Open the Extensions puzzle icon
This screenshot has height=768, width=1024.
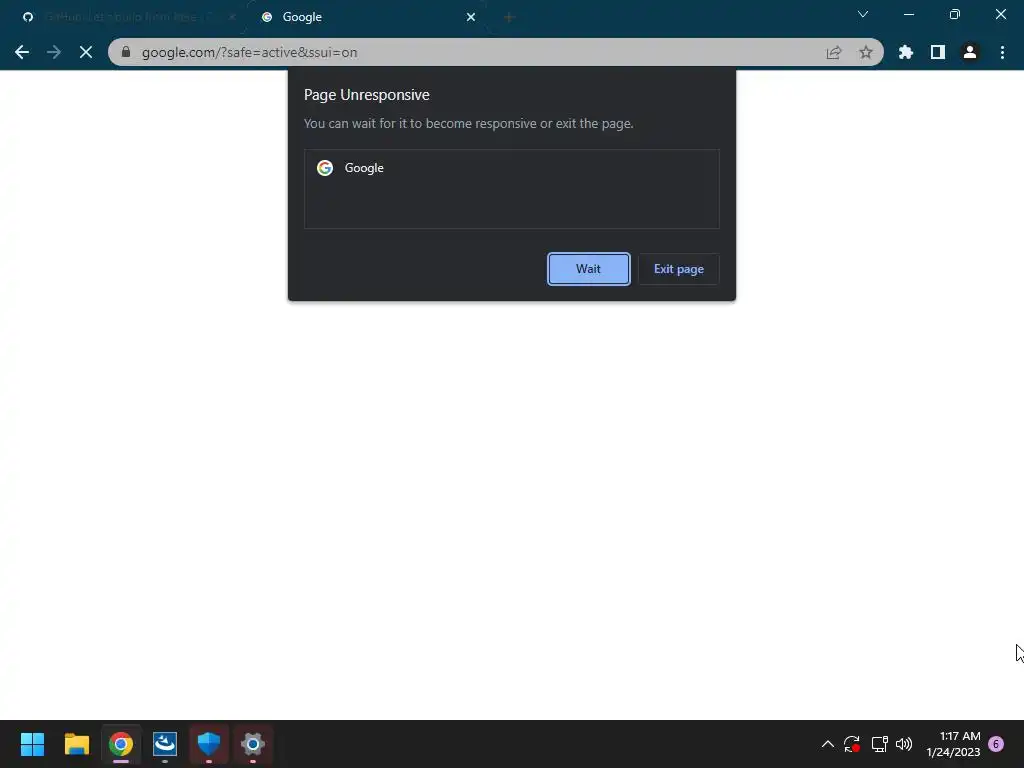pos(906,52)
